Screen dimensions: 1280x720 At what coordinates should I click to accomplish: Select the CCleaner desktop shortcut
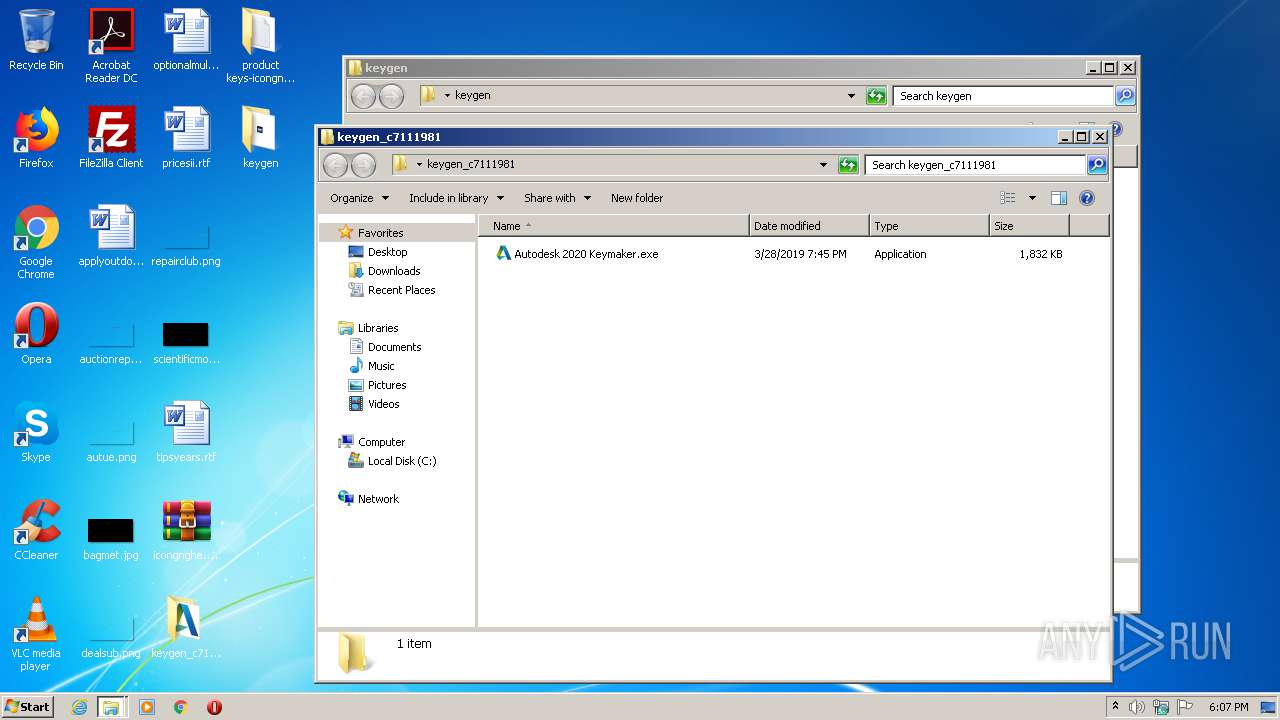click(x=36, y=530)
